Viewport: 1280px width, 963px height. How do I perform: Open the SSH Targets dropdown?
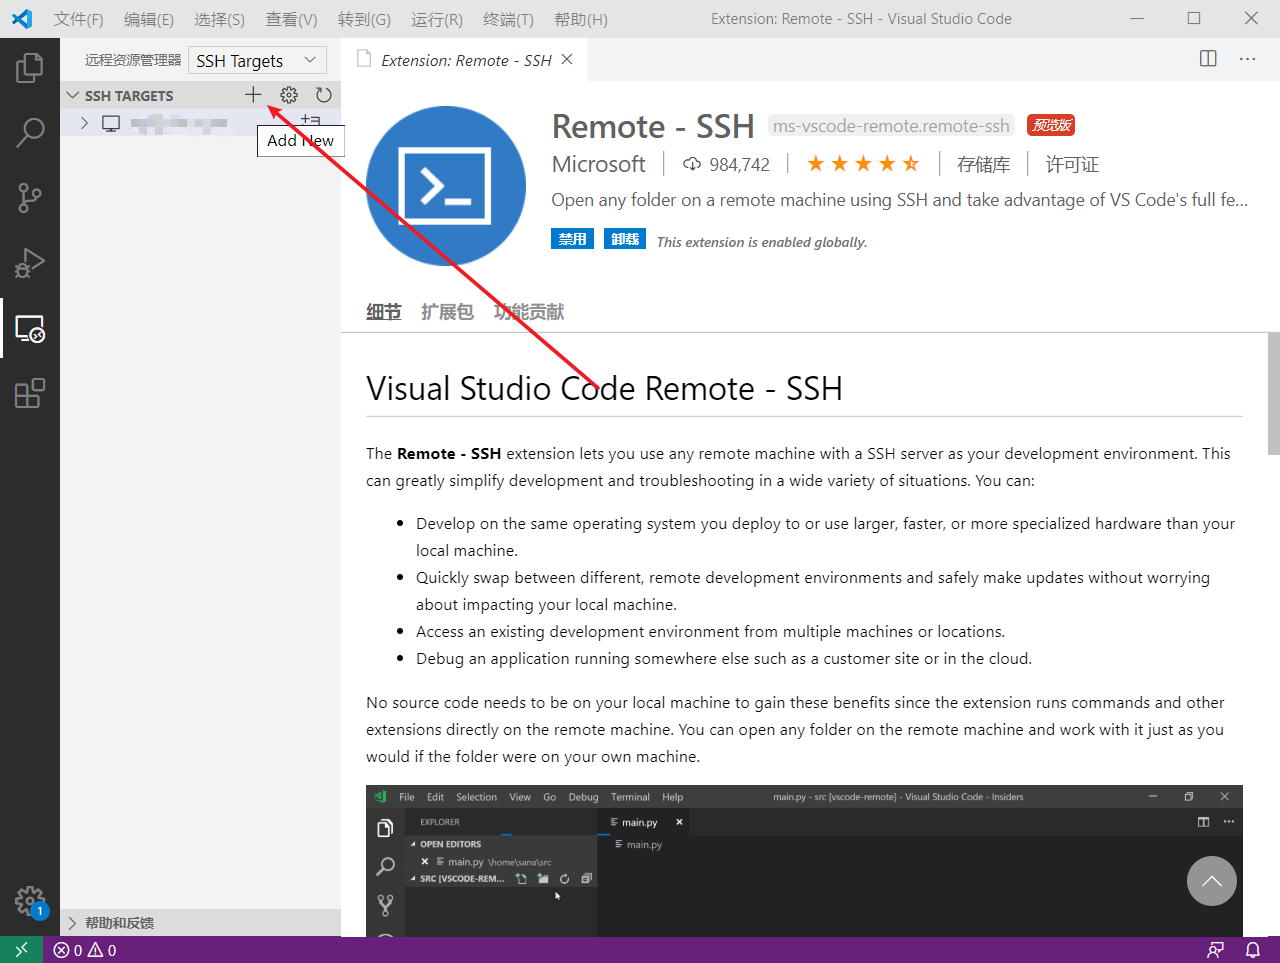click(258, 61)
